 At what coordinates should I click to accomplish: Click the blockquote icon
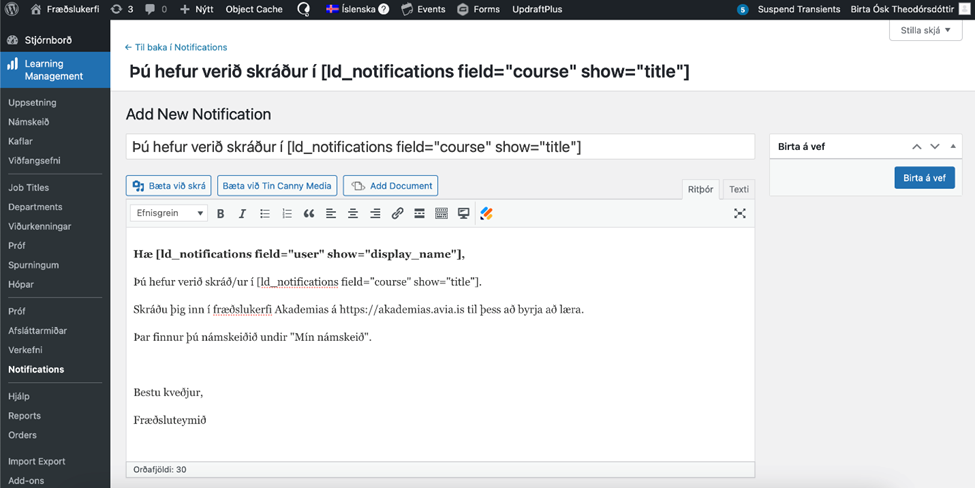tap(309, 213)
